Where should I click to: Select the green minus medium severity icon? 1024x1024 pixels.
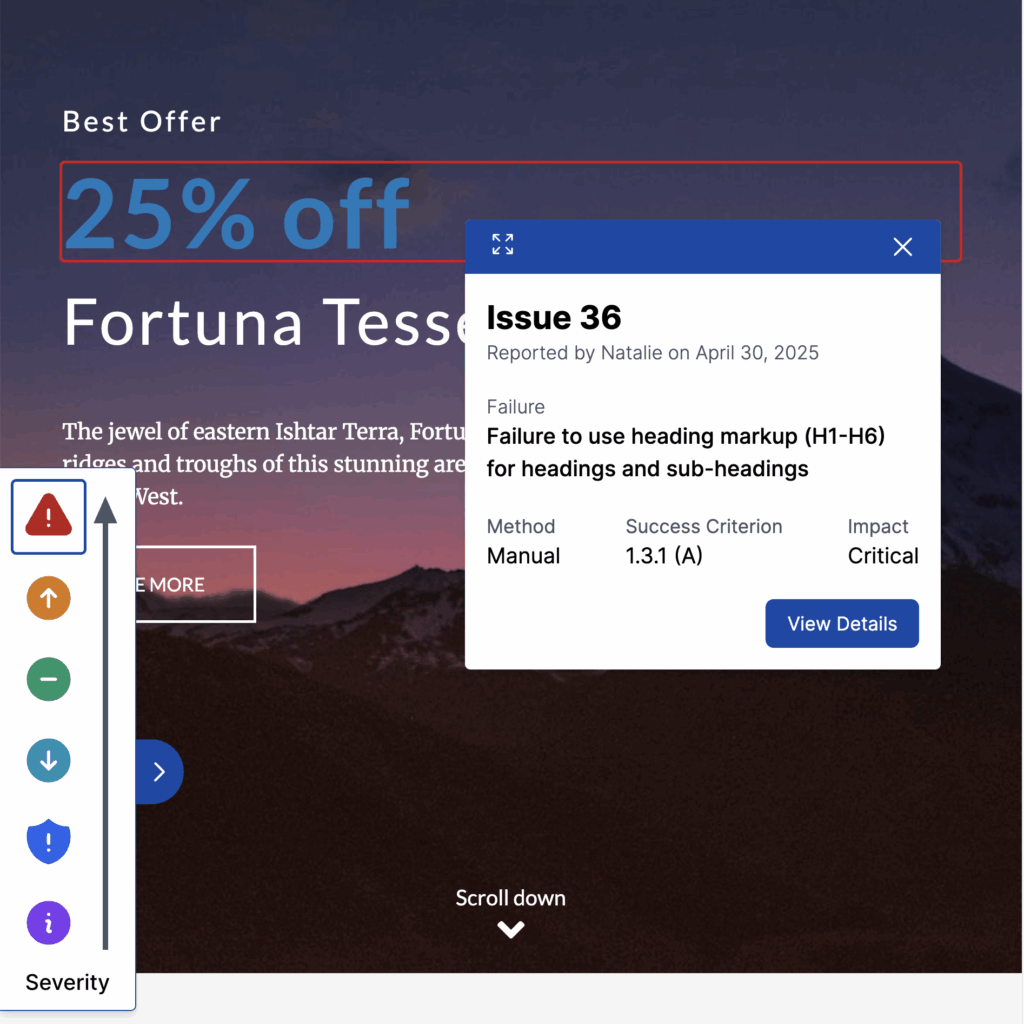(x=48, y=679)
